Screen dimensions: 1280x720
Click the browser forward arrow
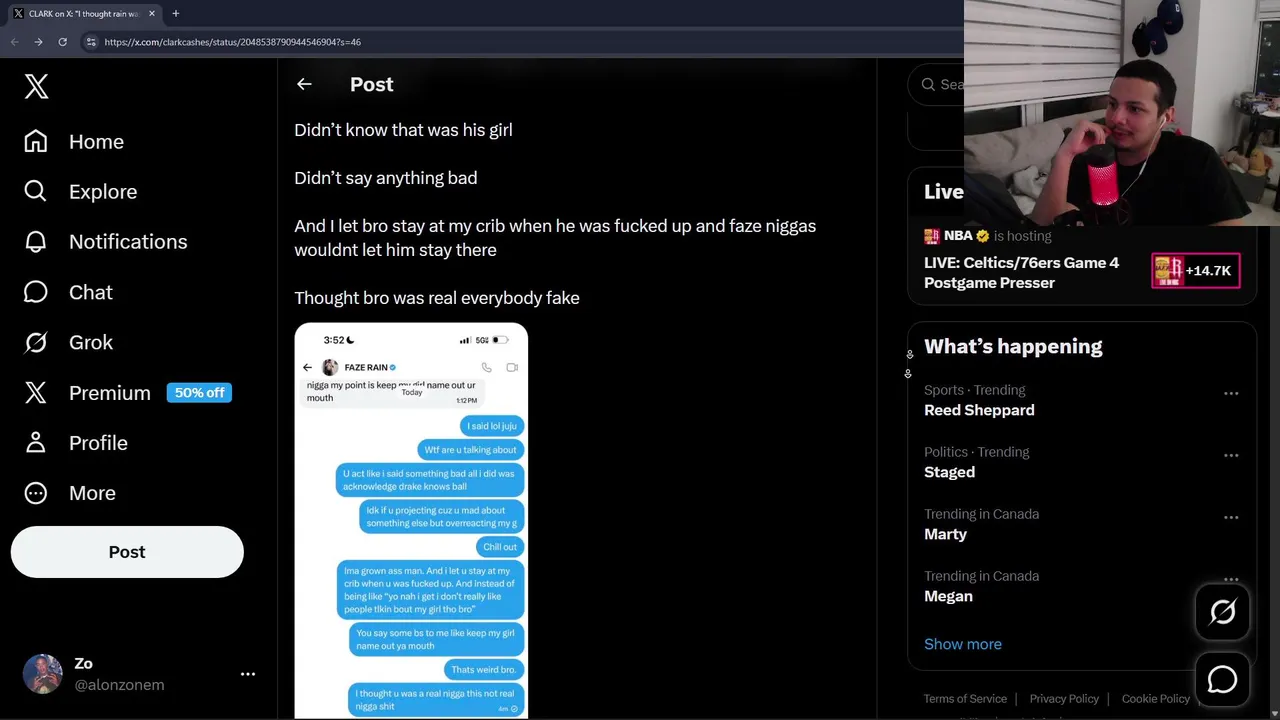(38, 42)
